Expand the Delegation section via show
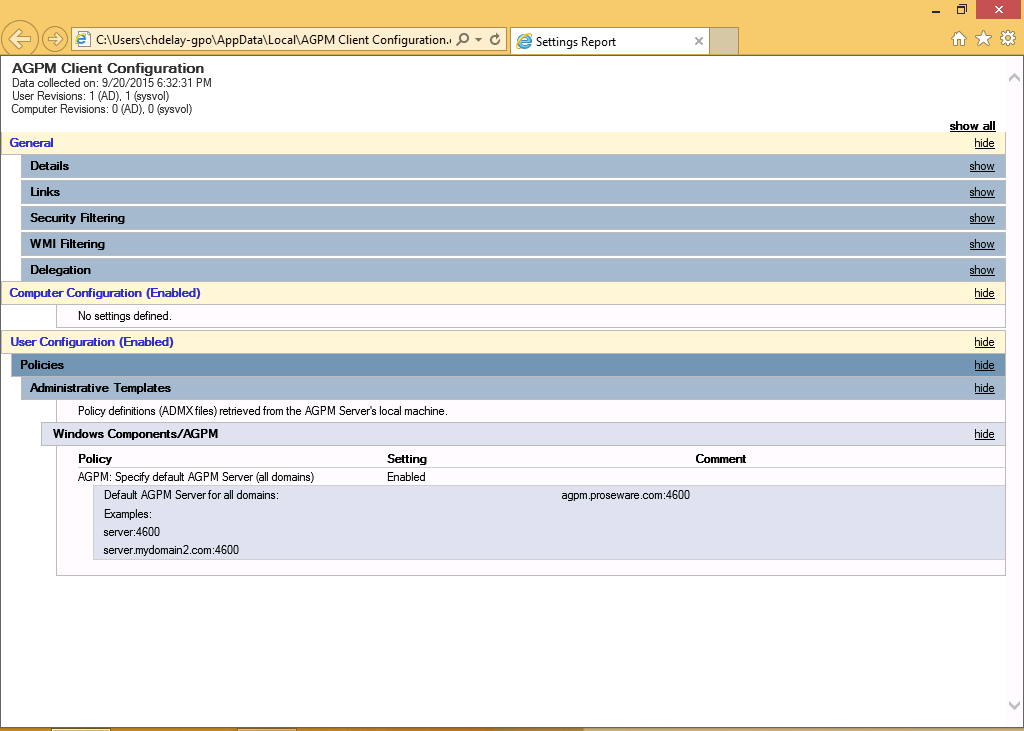Viewport: 1024px width, 731px height. pos(981,270)
